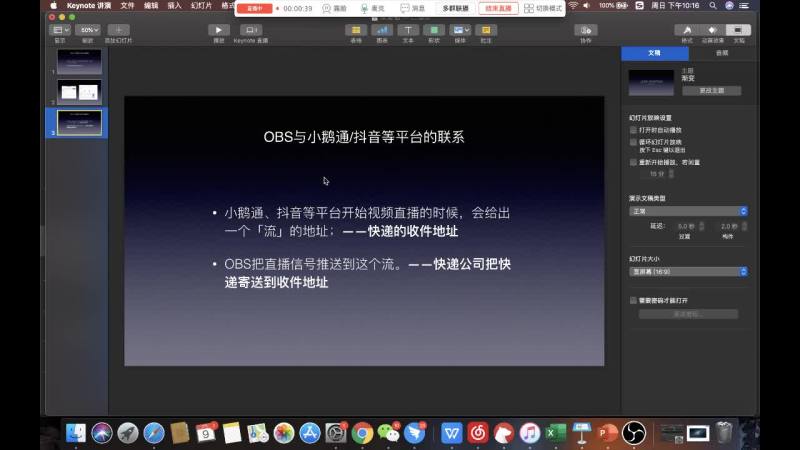This screenshot has height=450, width=800.
Task: Click the Play slideshow button in toolbar
Action: click(219, 30)
